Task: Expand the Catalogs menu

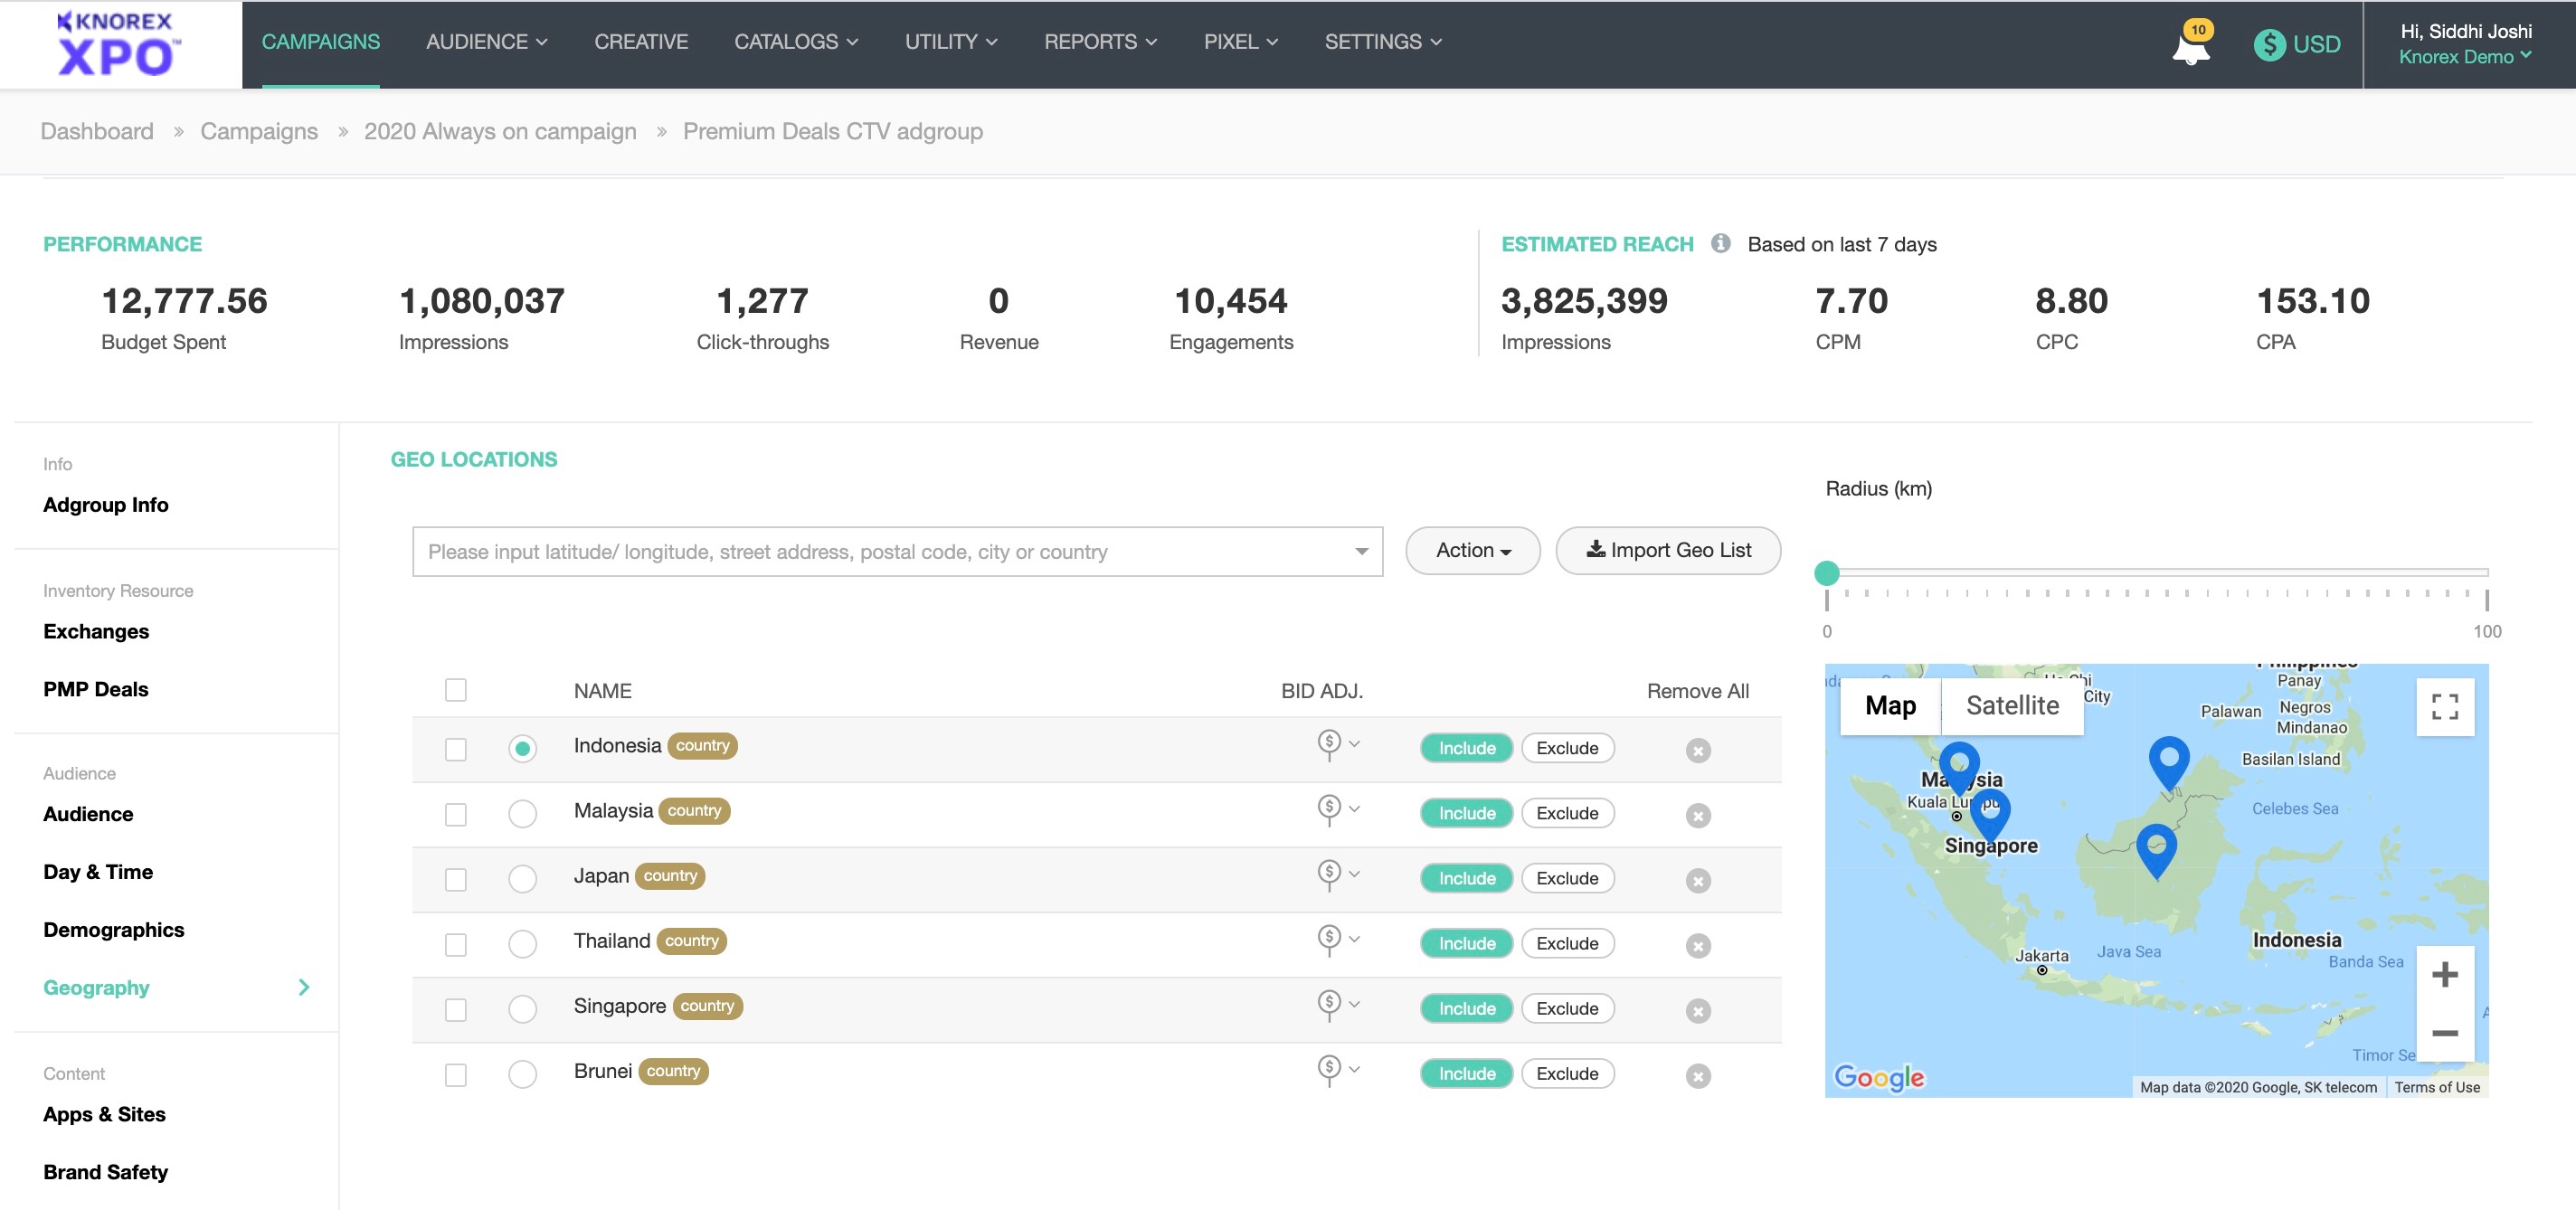Action: (796, 42)
